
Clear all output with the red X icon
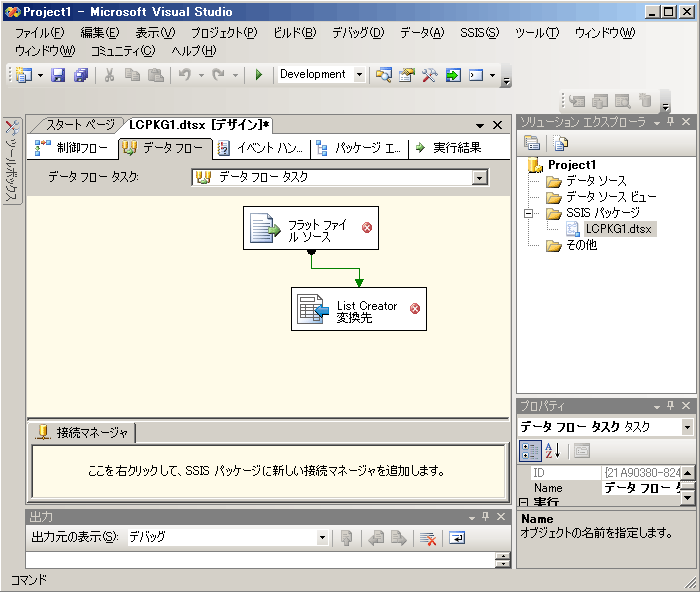pyautogui.click(x=428, y=538)
